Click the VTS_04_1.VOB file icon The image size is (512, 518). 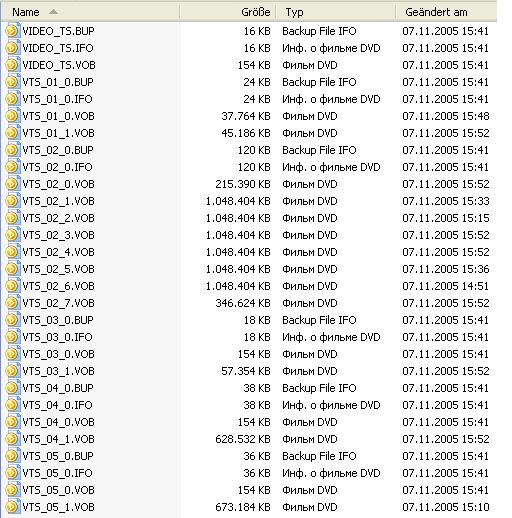12,439
